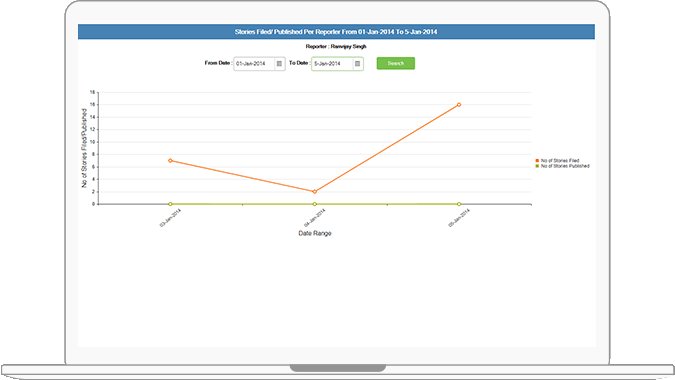Open the To Date calendar picker icon

357,64
